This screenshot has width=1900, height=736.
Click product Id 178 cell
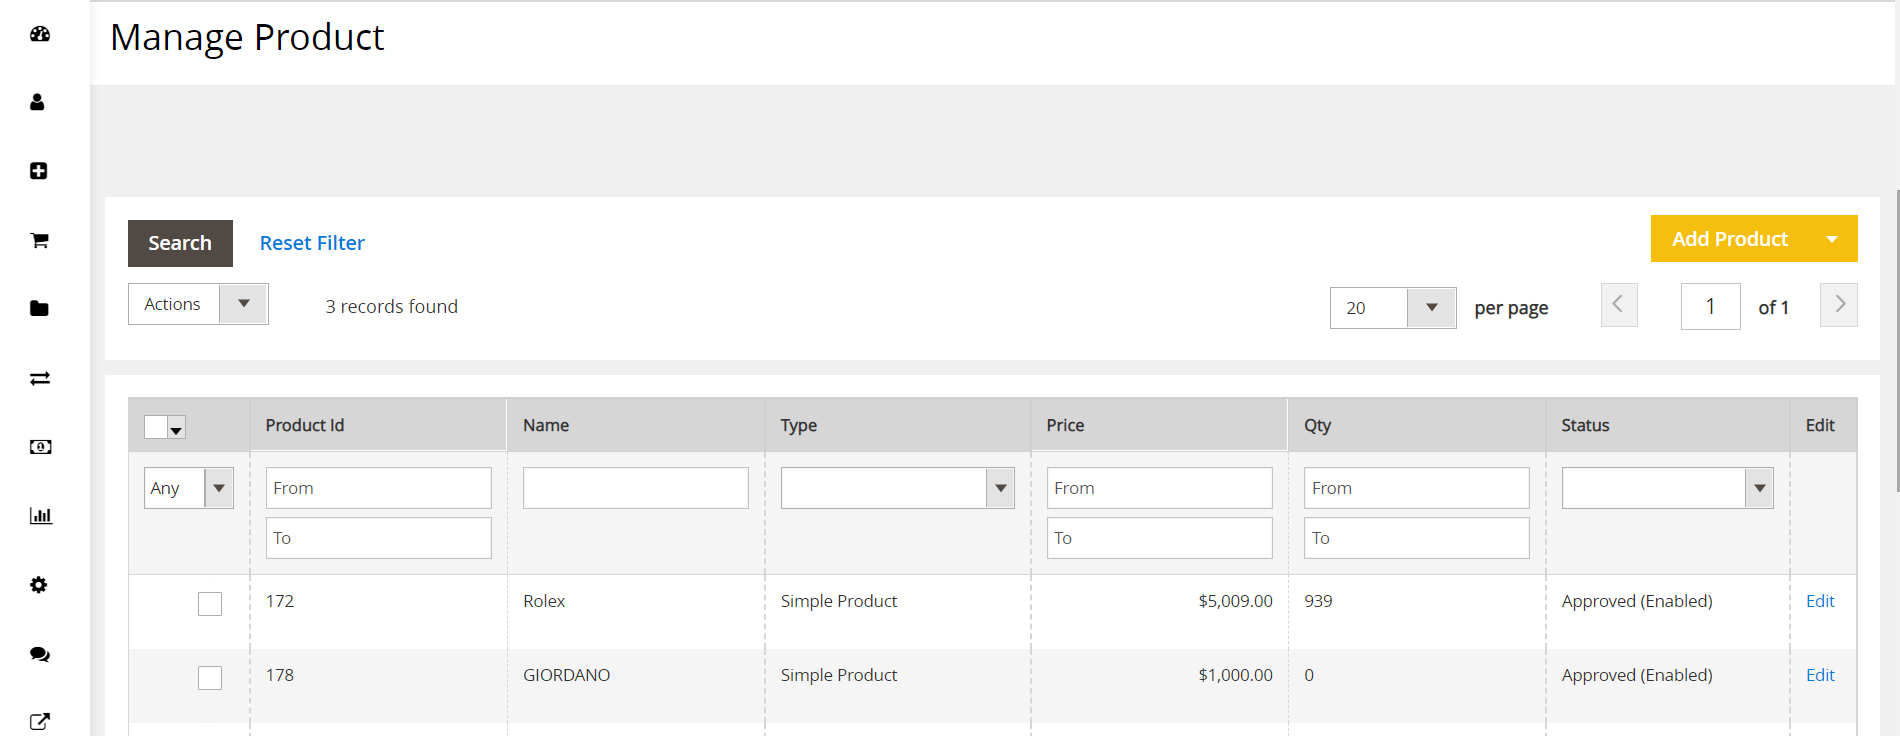[280, 675]
